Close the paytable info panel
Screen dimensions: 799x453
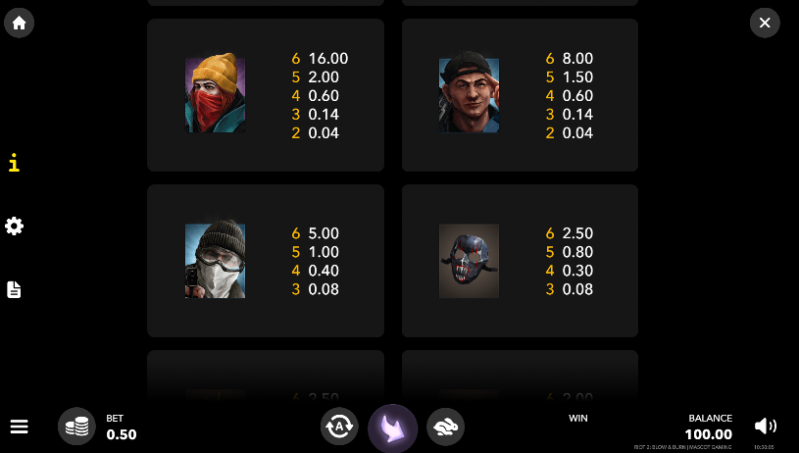764,22
